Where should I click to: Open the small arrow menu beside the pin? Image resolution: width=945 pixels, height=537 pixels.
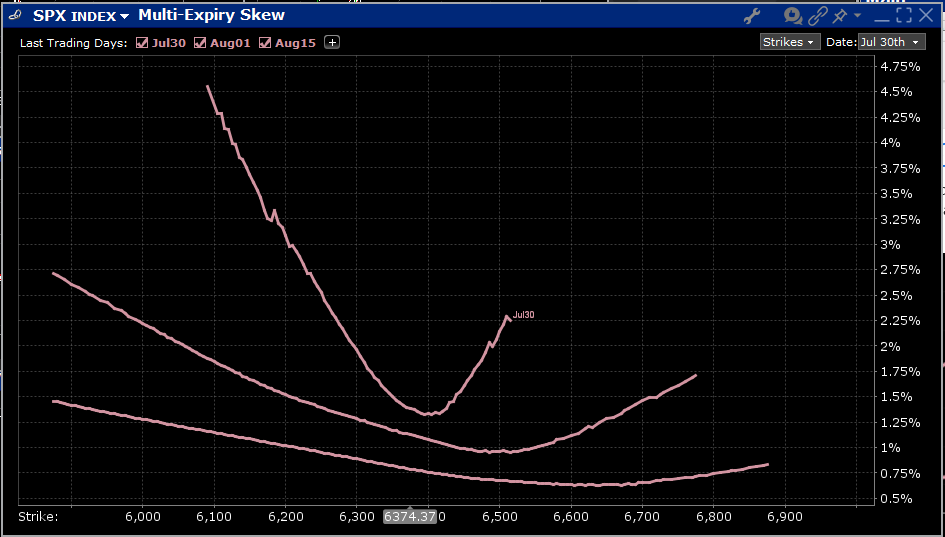tap(857, 17)
